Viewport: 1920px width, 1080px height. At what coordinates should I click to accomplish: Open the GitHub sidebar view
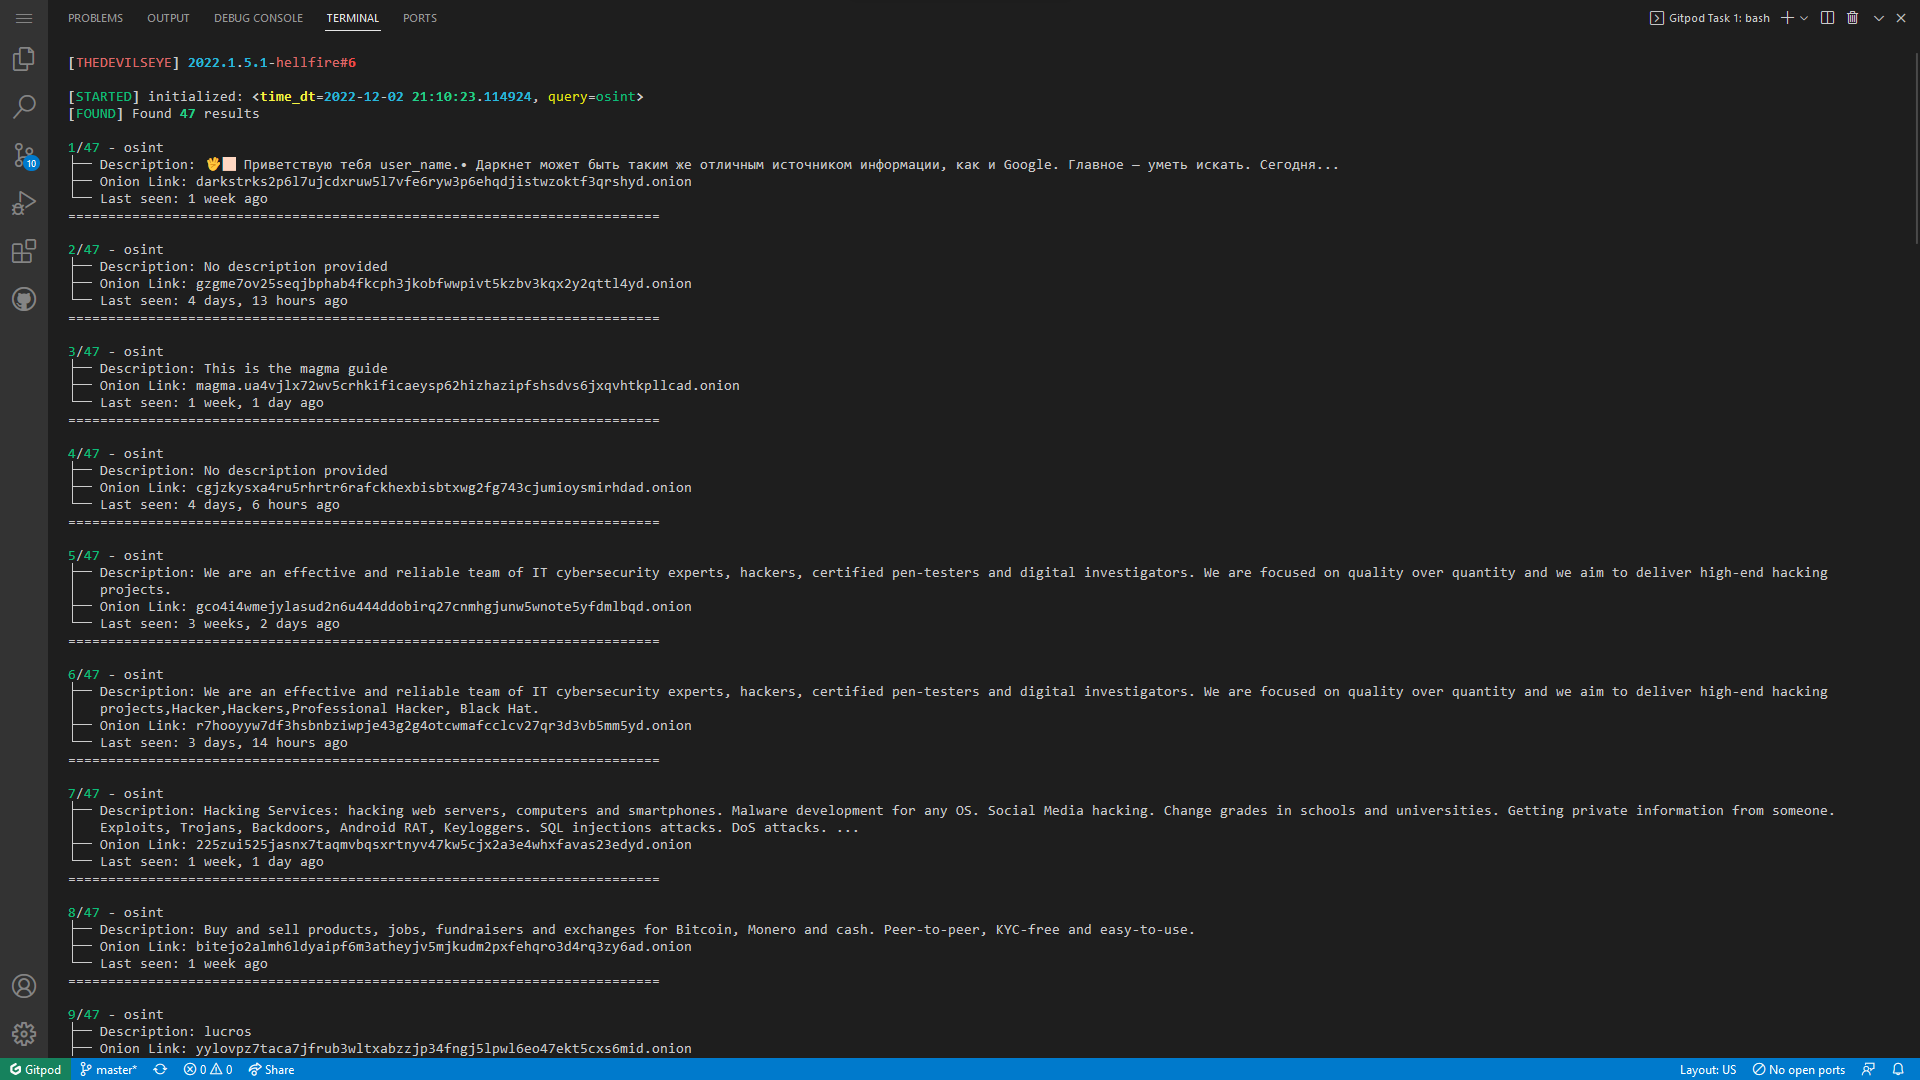[x=24, y=299]
